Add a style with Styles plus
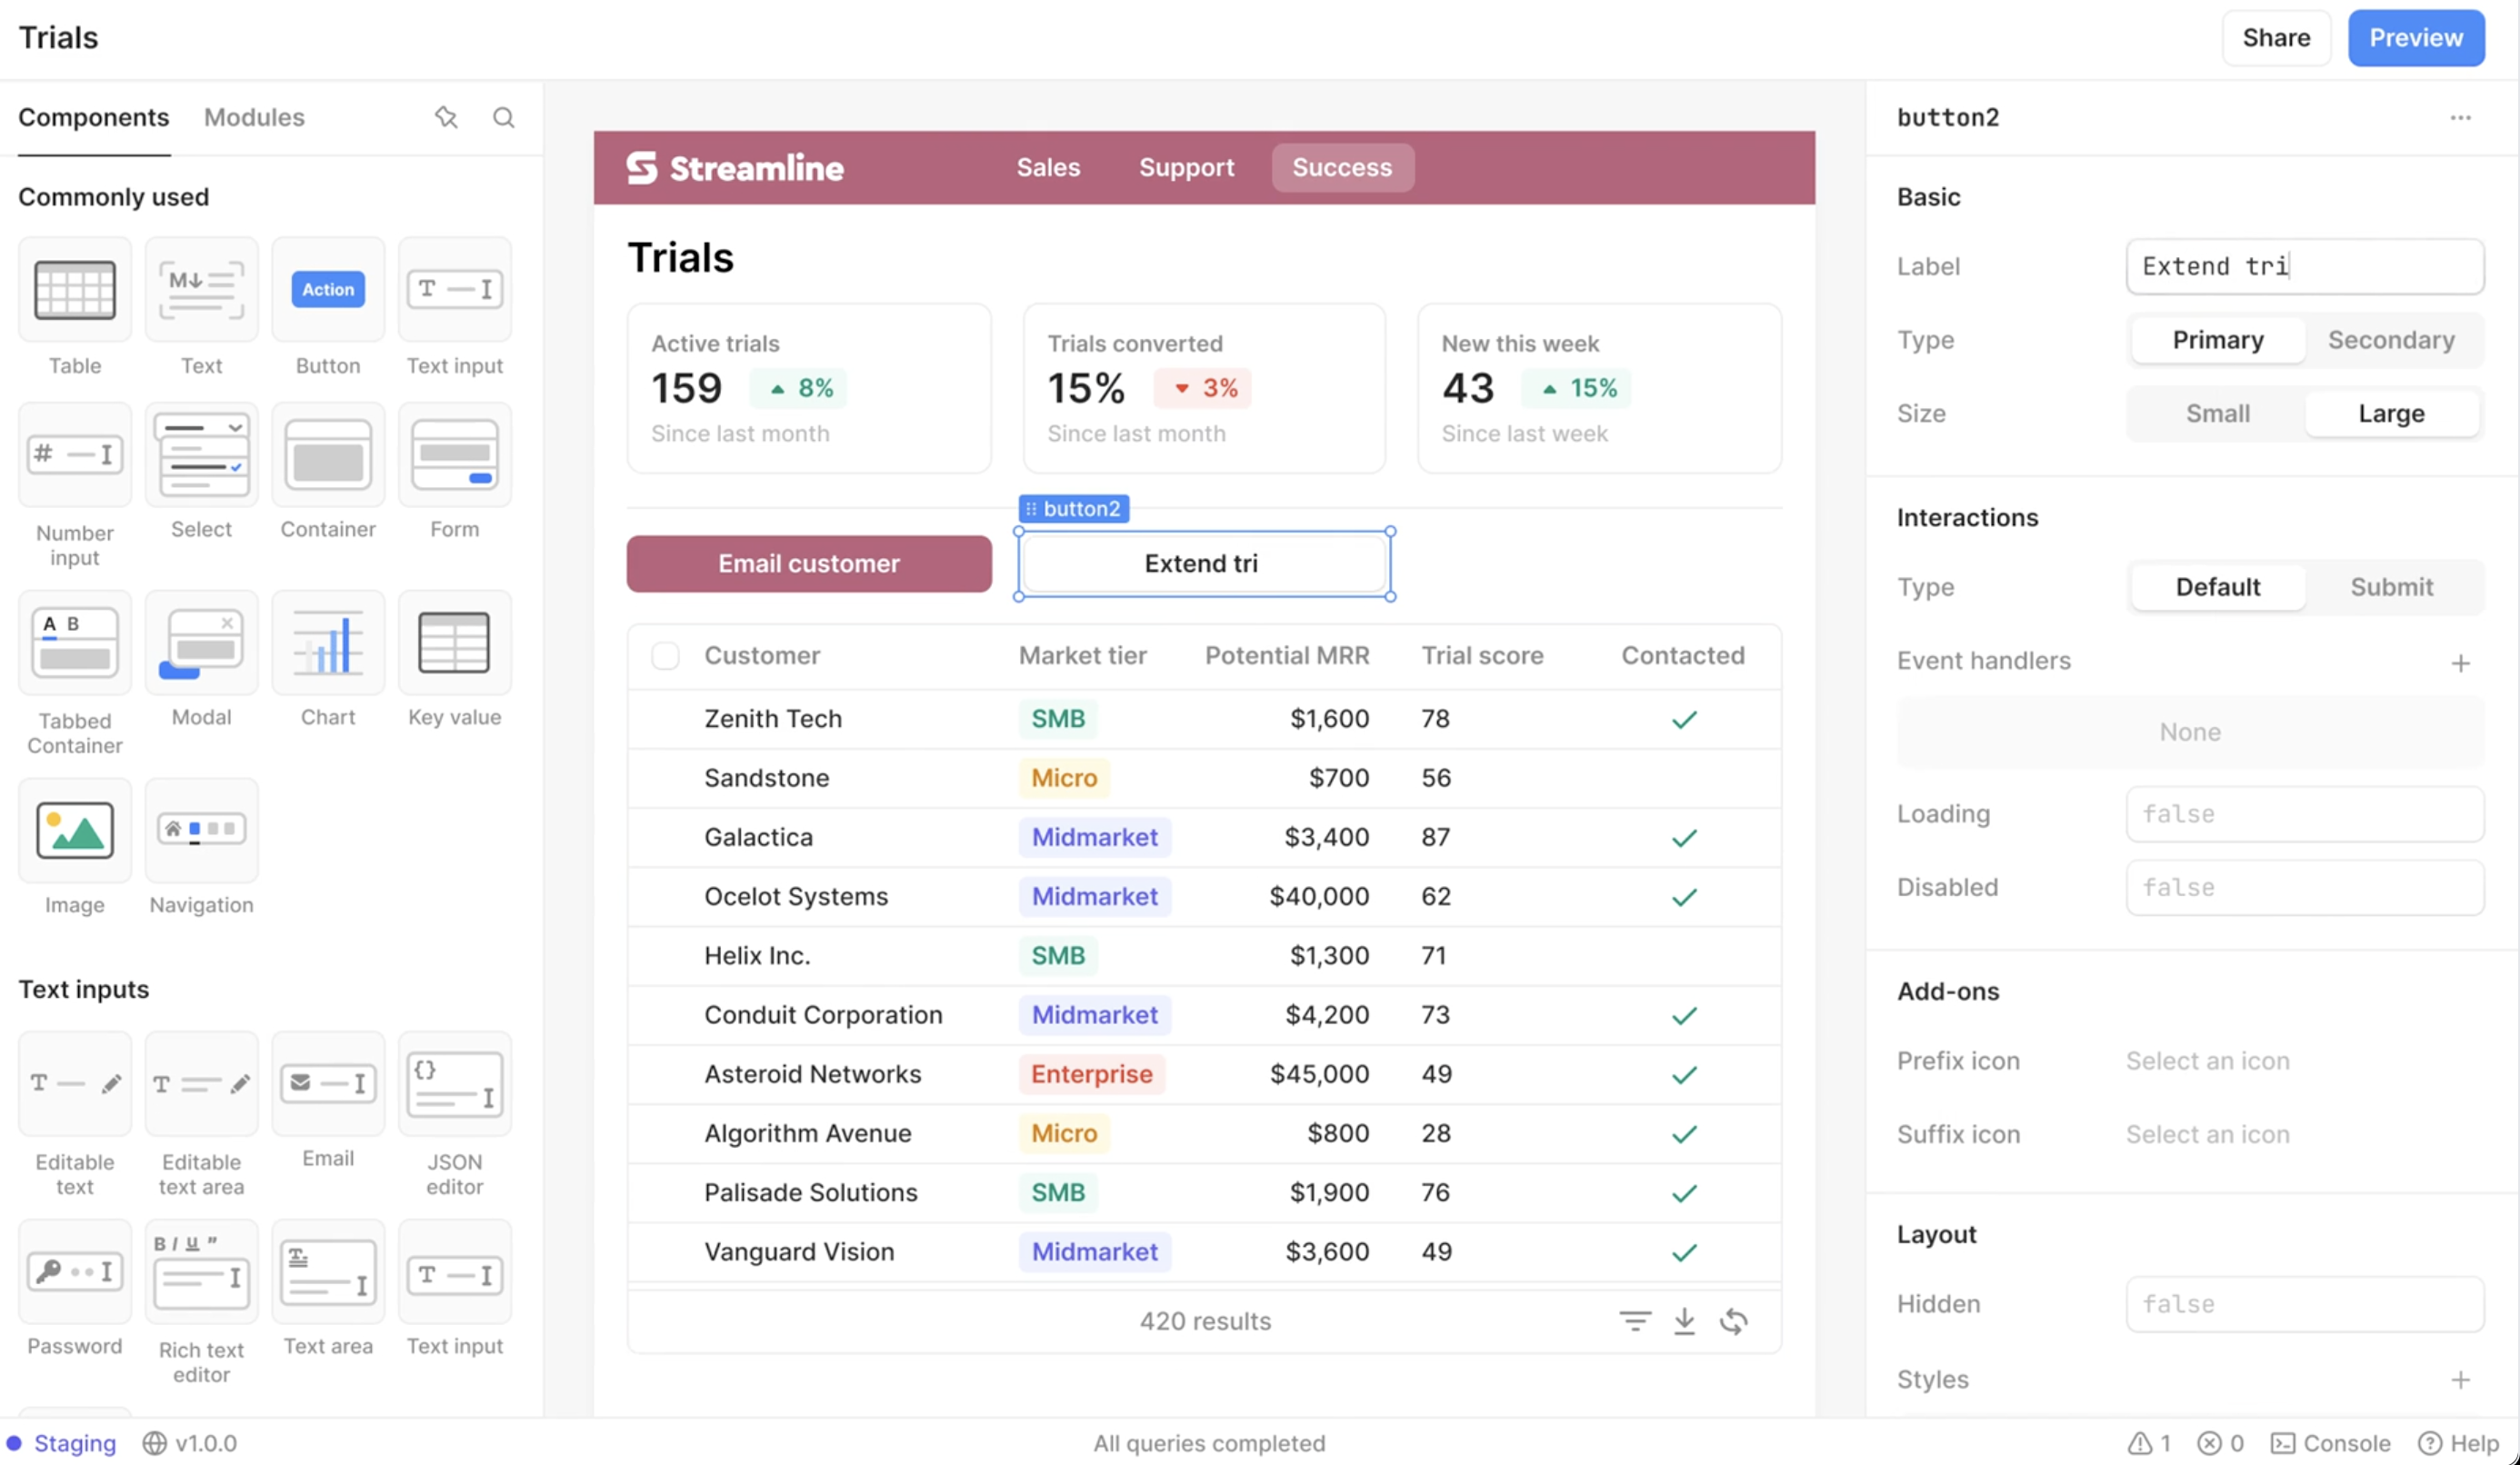The height and width of the screenshot is (1465, 2520). tap(2460, 1379)
